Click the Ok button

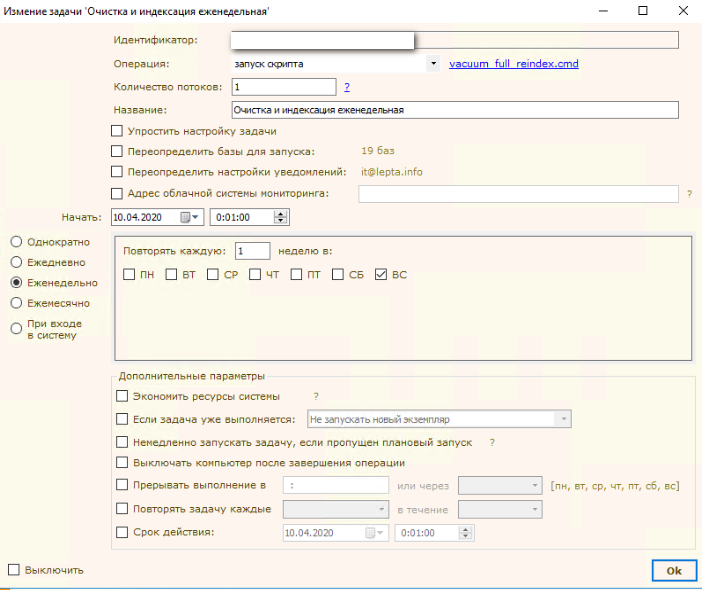(674, 571)
